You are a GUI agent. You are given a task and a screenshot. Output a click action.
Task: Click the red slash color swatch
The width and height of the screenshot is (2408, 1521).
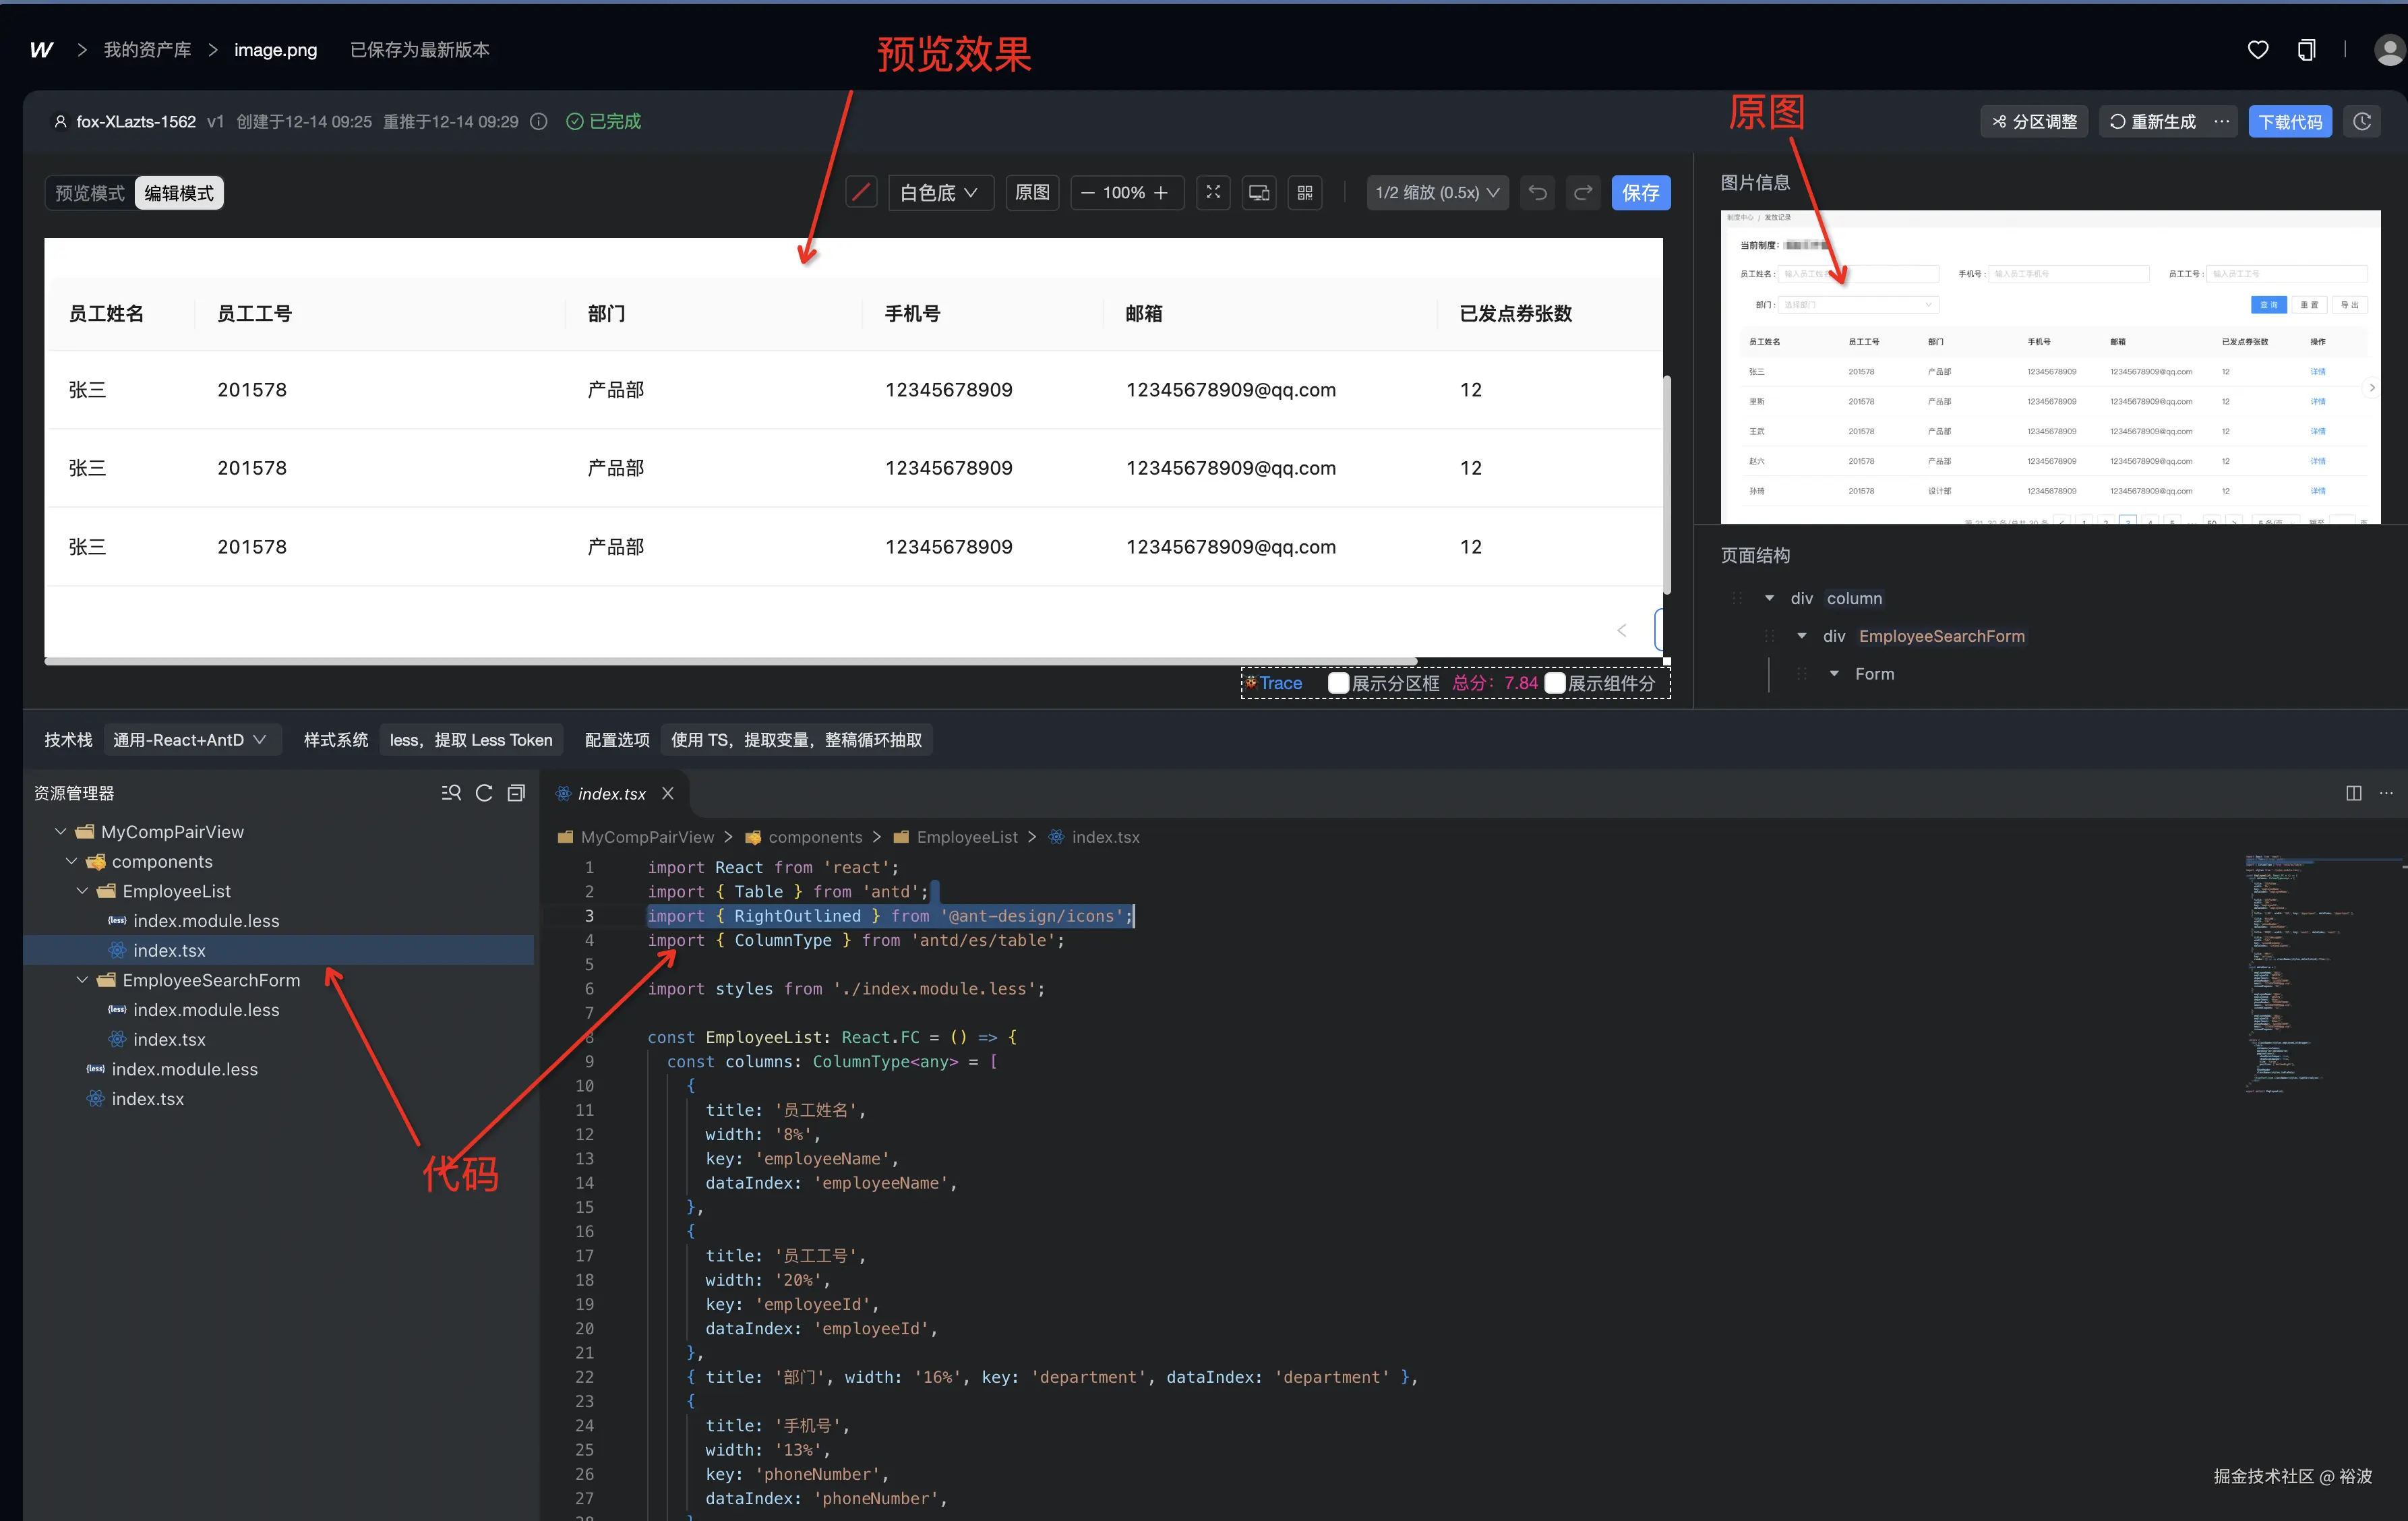[861, 192]
